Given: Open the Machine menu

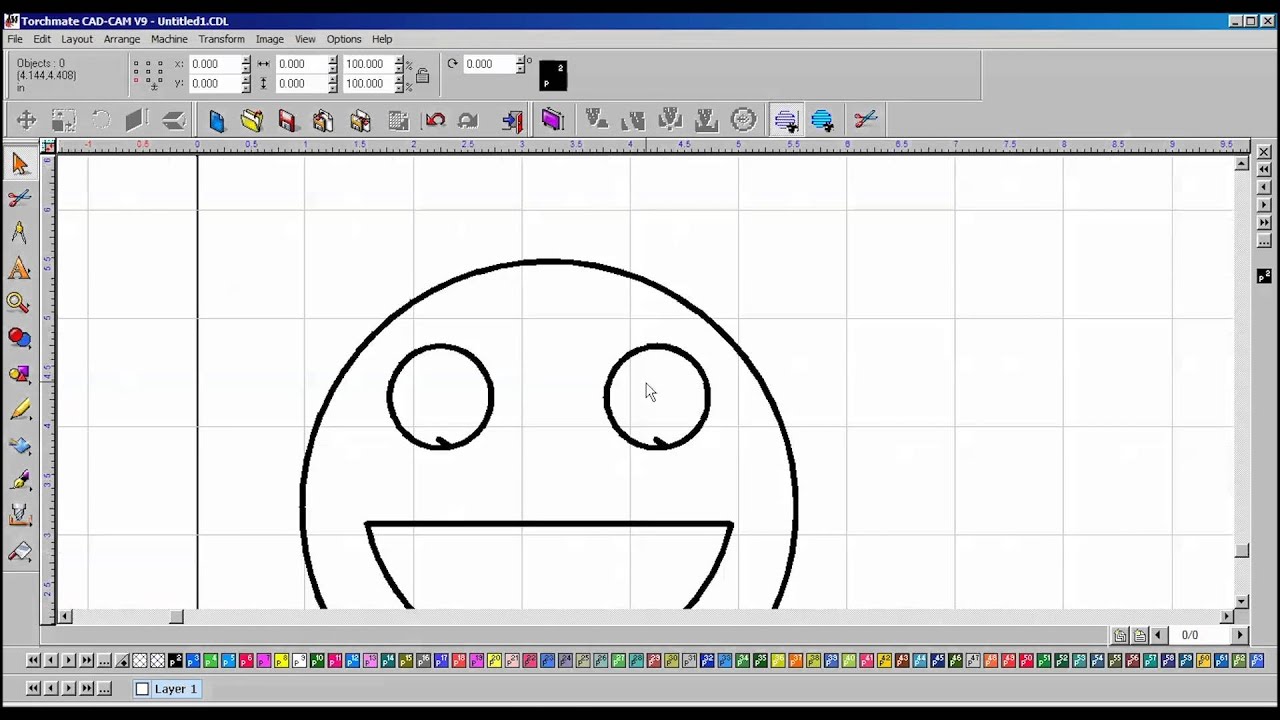Looking at the screenshot, I should pos(169,38).
